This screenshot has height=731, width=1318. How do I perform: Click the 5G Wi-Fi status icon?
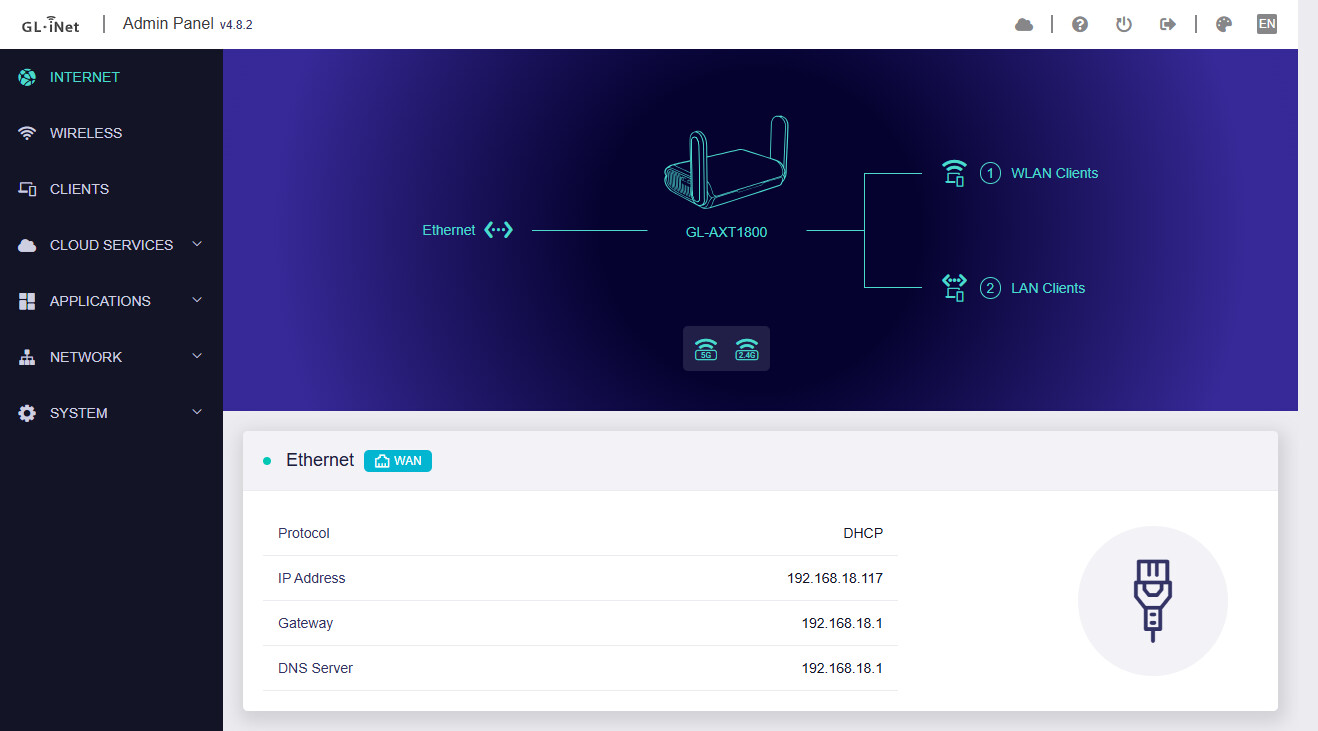pos(706,349)
